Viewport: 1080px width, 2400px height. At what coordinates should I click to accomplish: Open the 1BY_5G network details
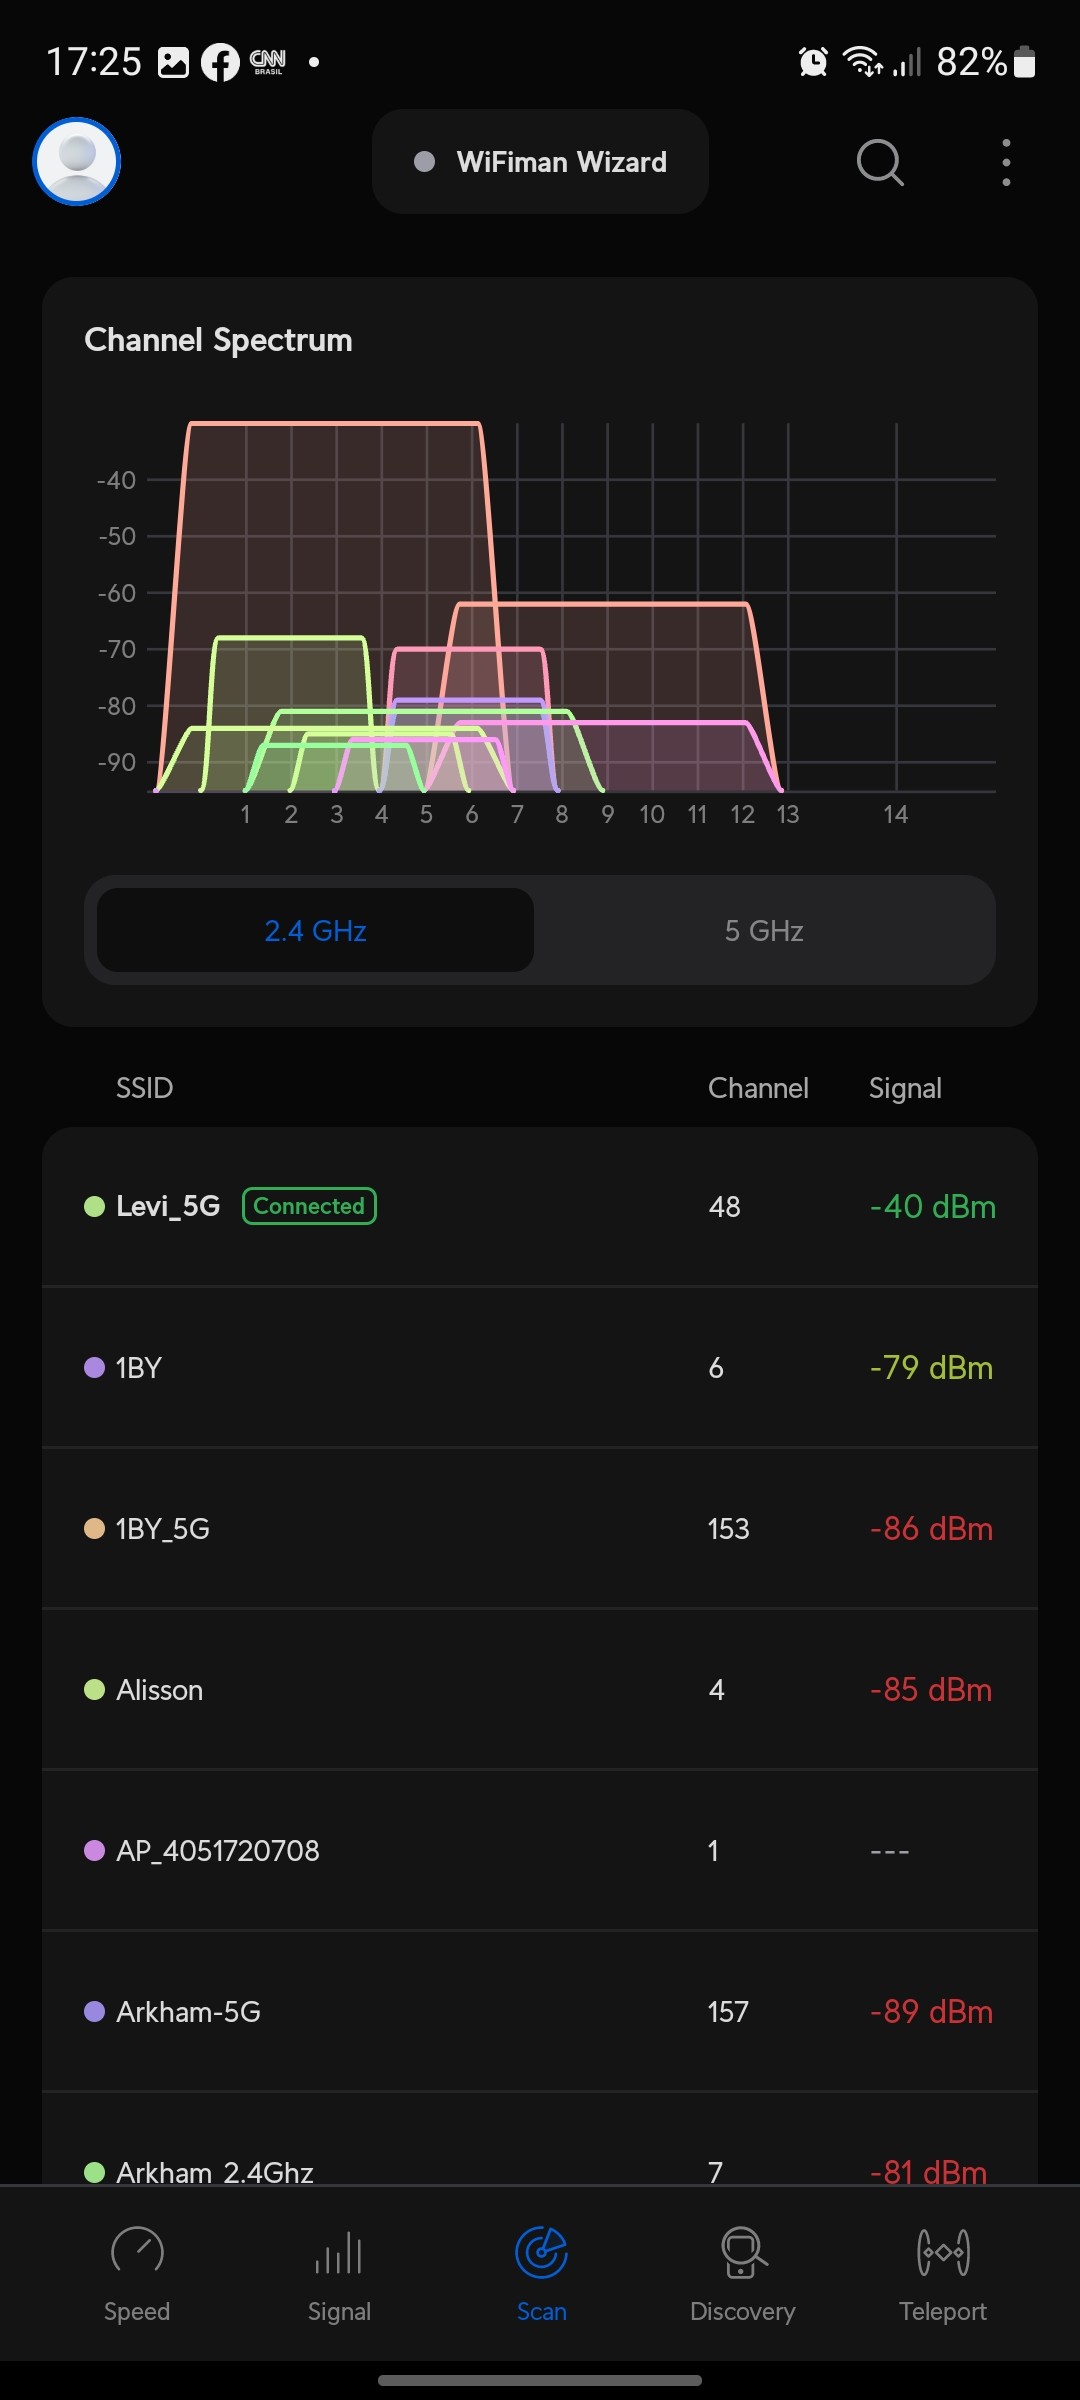tap(540, 1529)
